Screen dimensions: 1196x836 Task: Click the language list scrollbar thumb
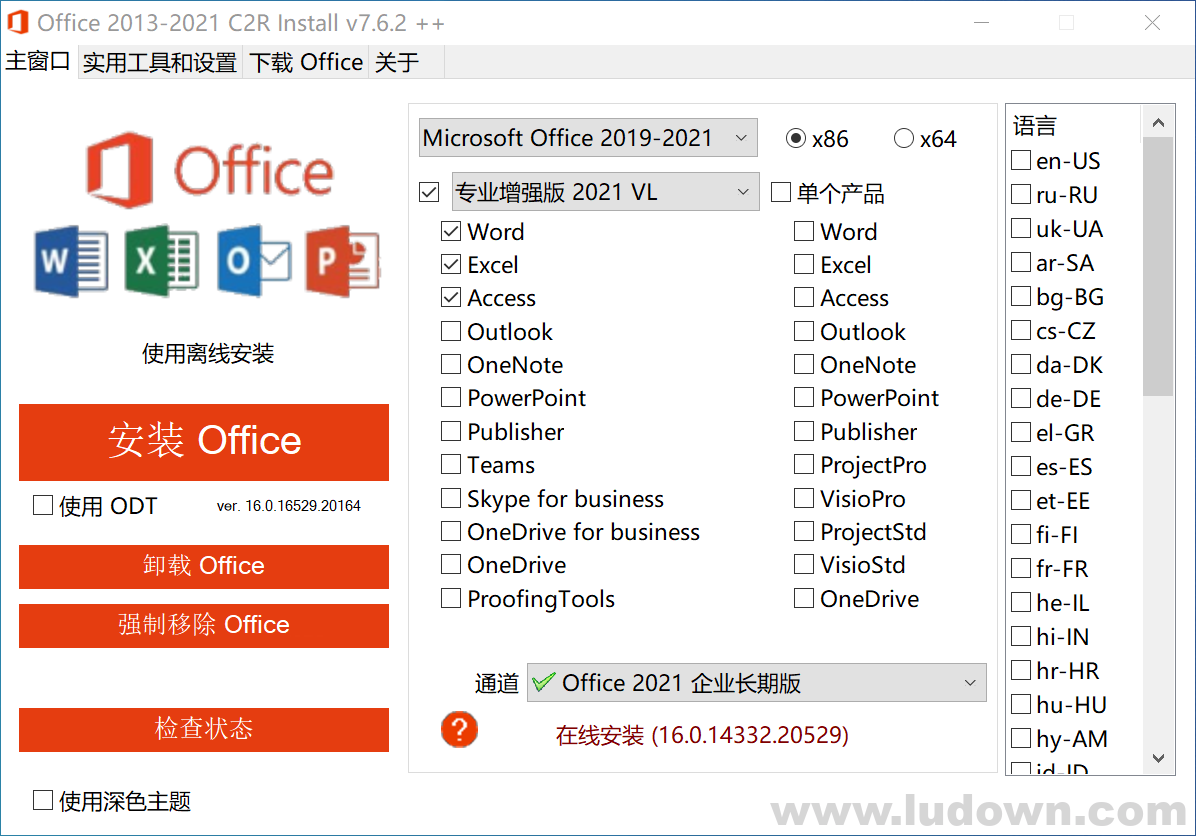coord(1158,267)
